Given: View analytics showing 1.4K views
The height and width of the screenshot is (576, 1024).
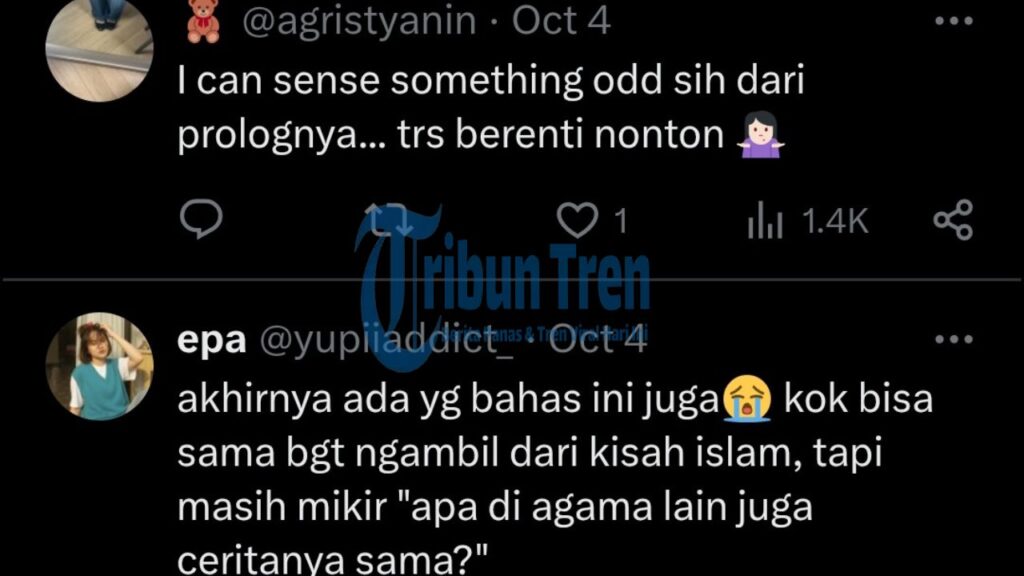Looking at the screenshot, I should (x=808, y=221).
